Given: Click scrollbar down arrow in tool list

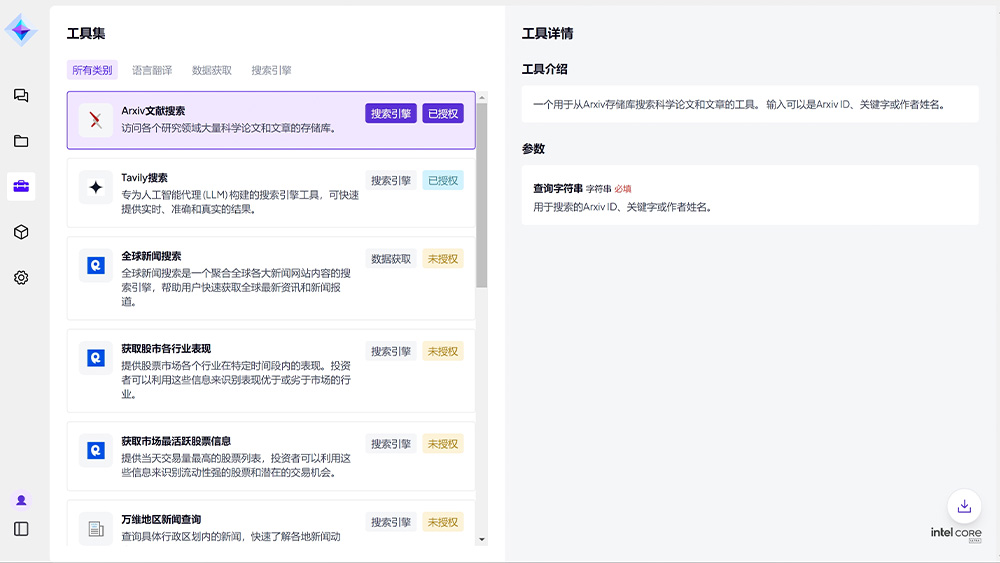Looking at the screenshot, I should click(x=483, y=539).
